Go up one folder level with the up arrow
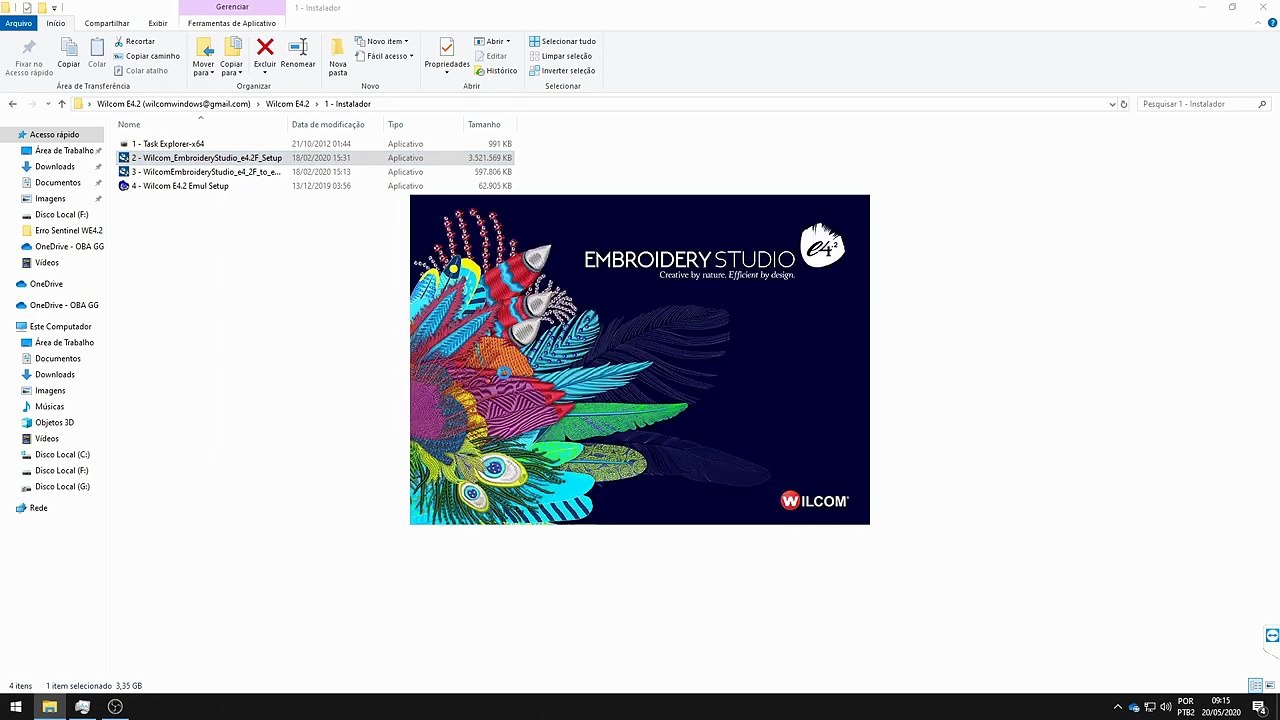Viewport: 1280px width, 720px height. pos(62,104)
